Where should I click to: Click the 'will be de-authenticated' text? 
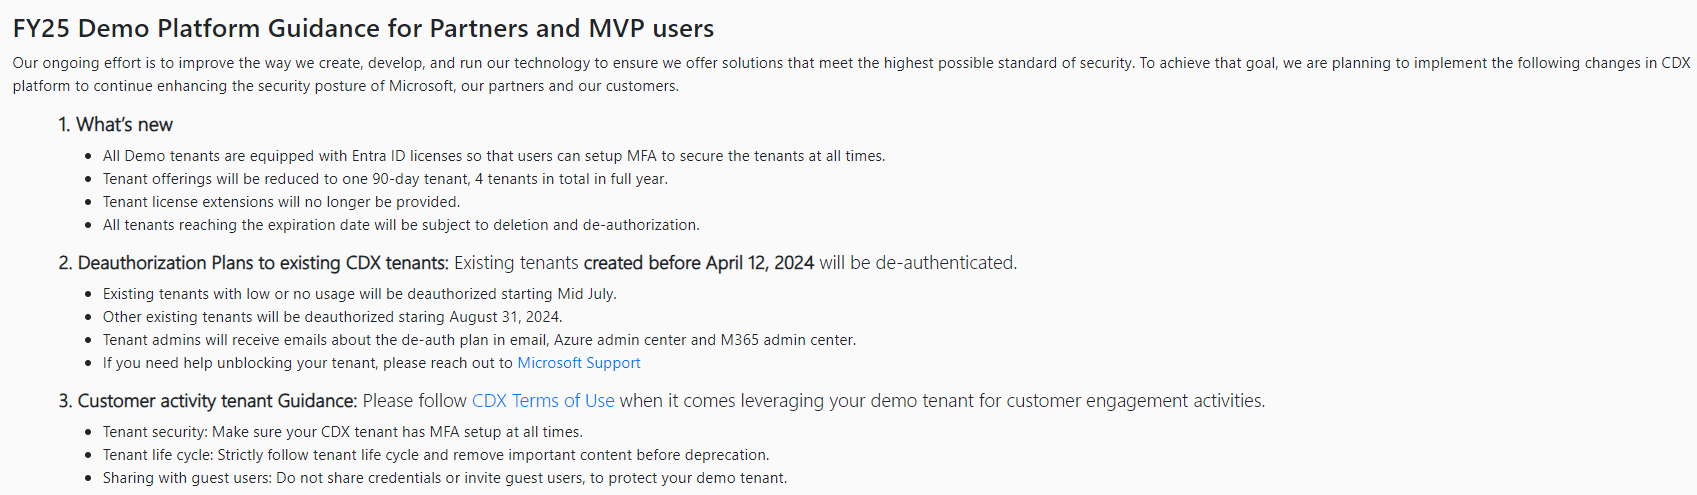click(x=918, y=263)
